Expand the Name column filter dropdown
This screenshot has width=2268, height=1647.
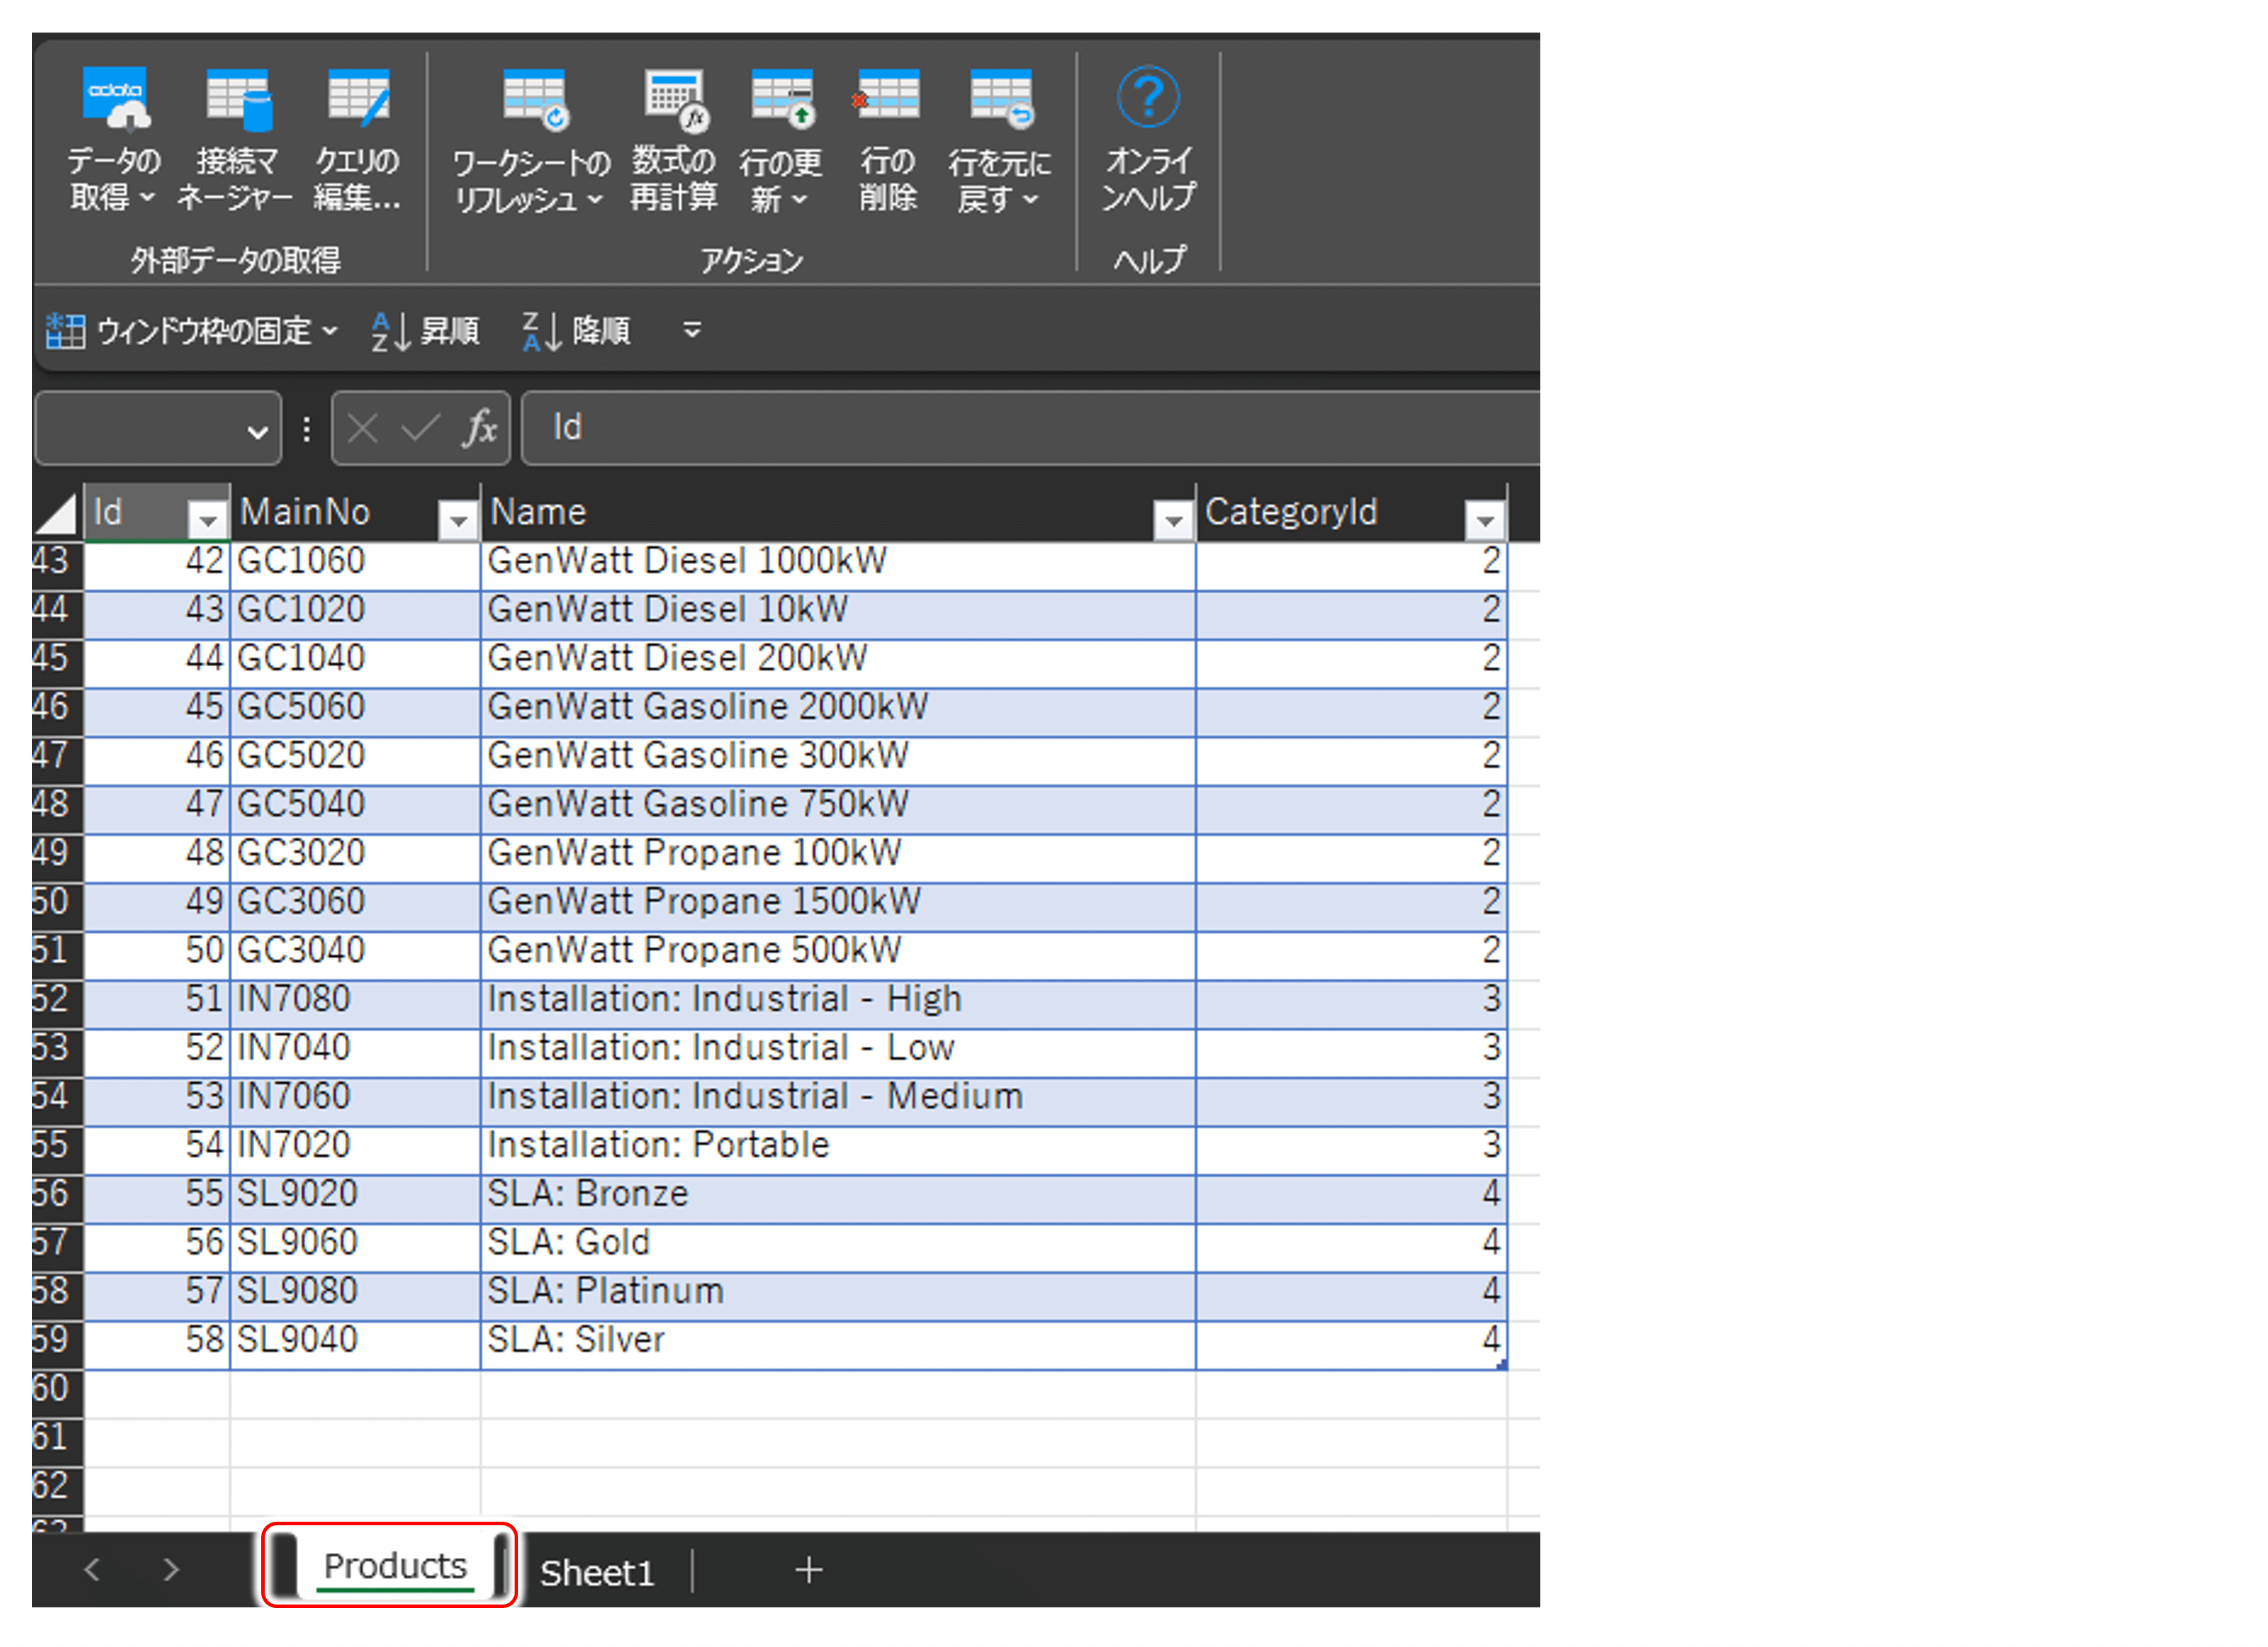[1173, 520]
